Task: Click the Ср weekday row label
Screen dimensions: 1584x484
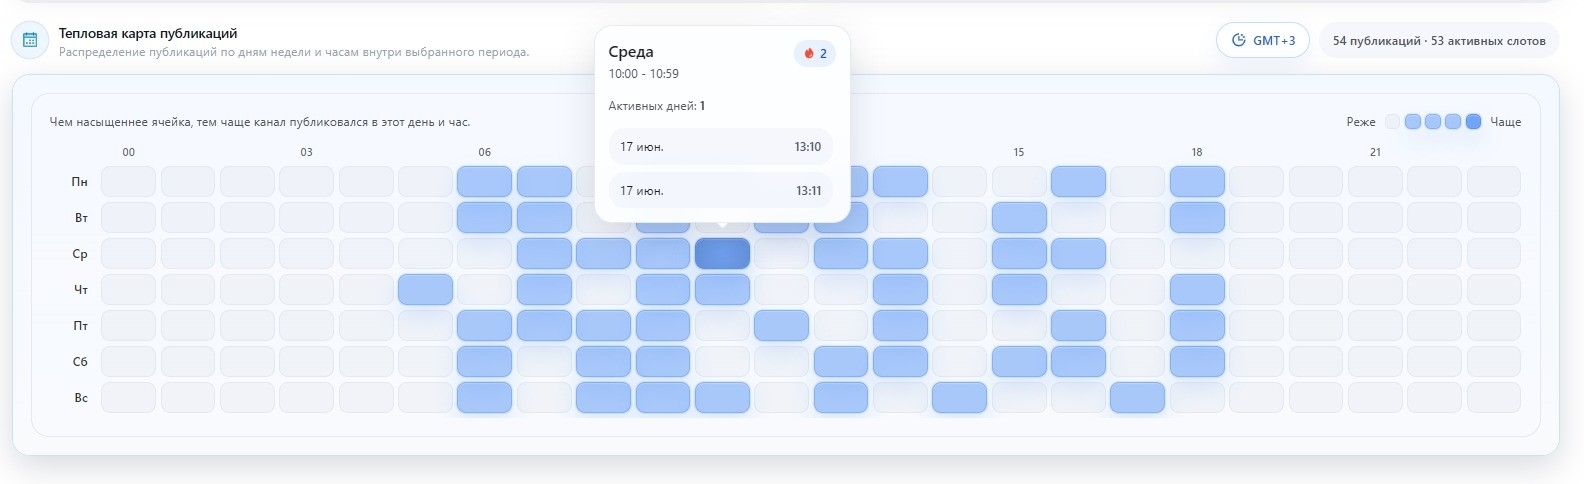Action: pos(80,254)
